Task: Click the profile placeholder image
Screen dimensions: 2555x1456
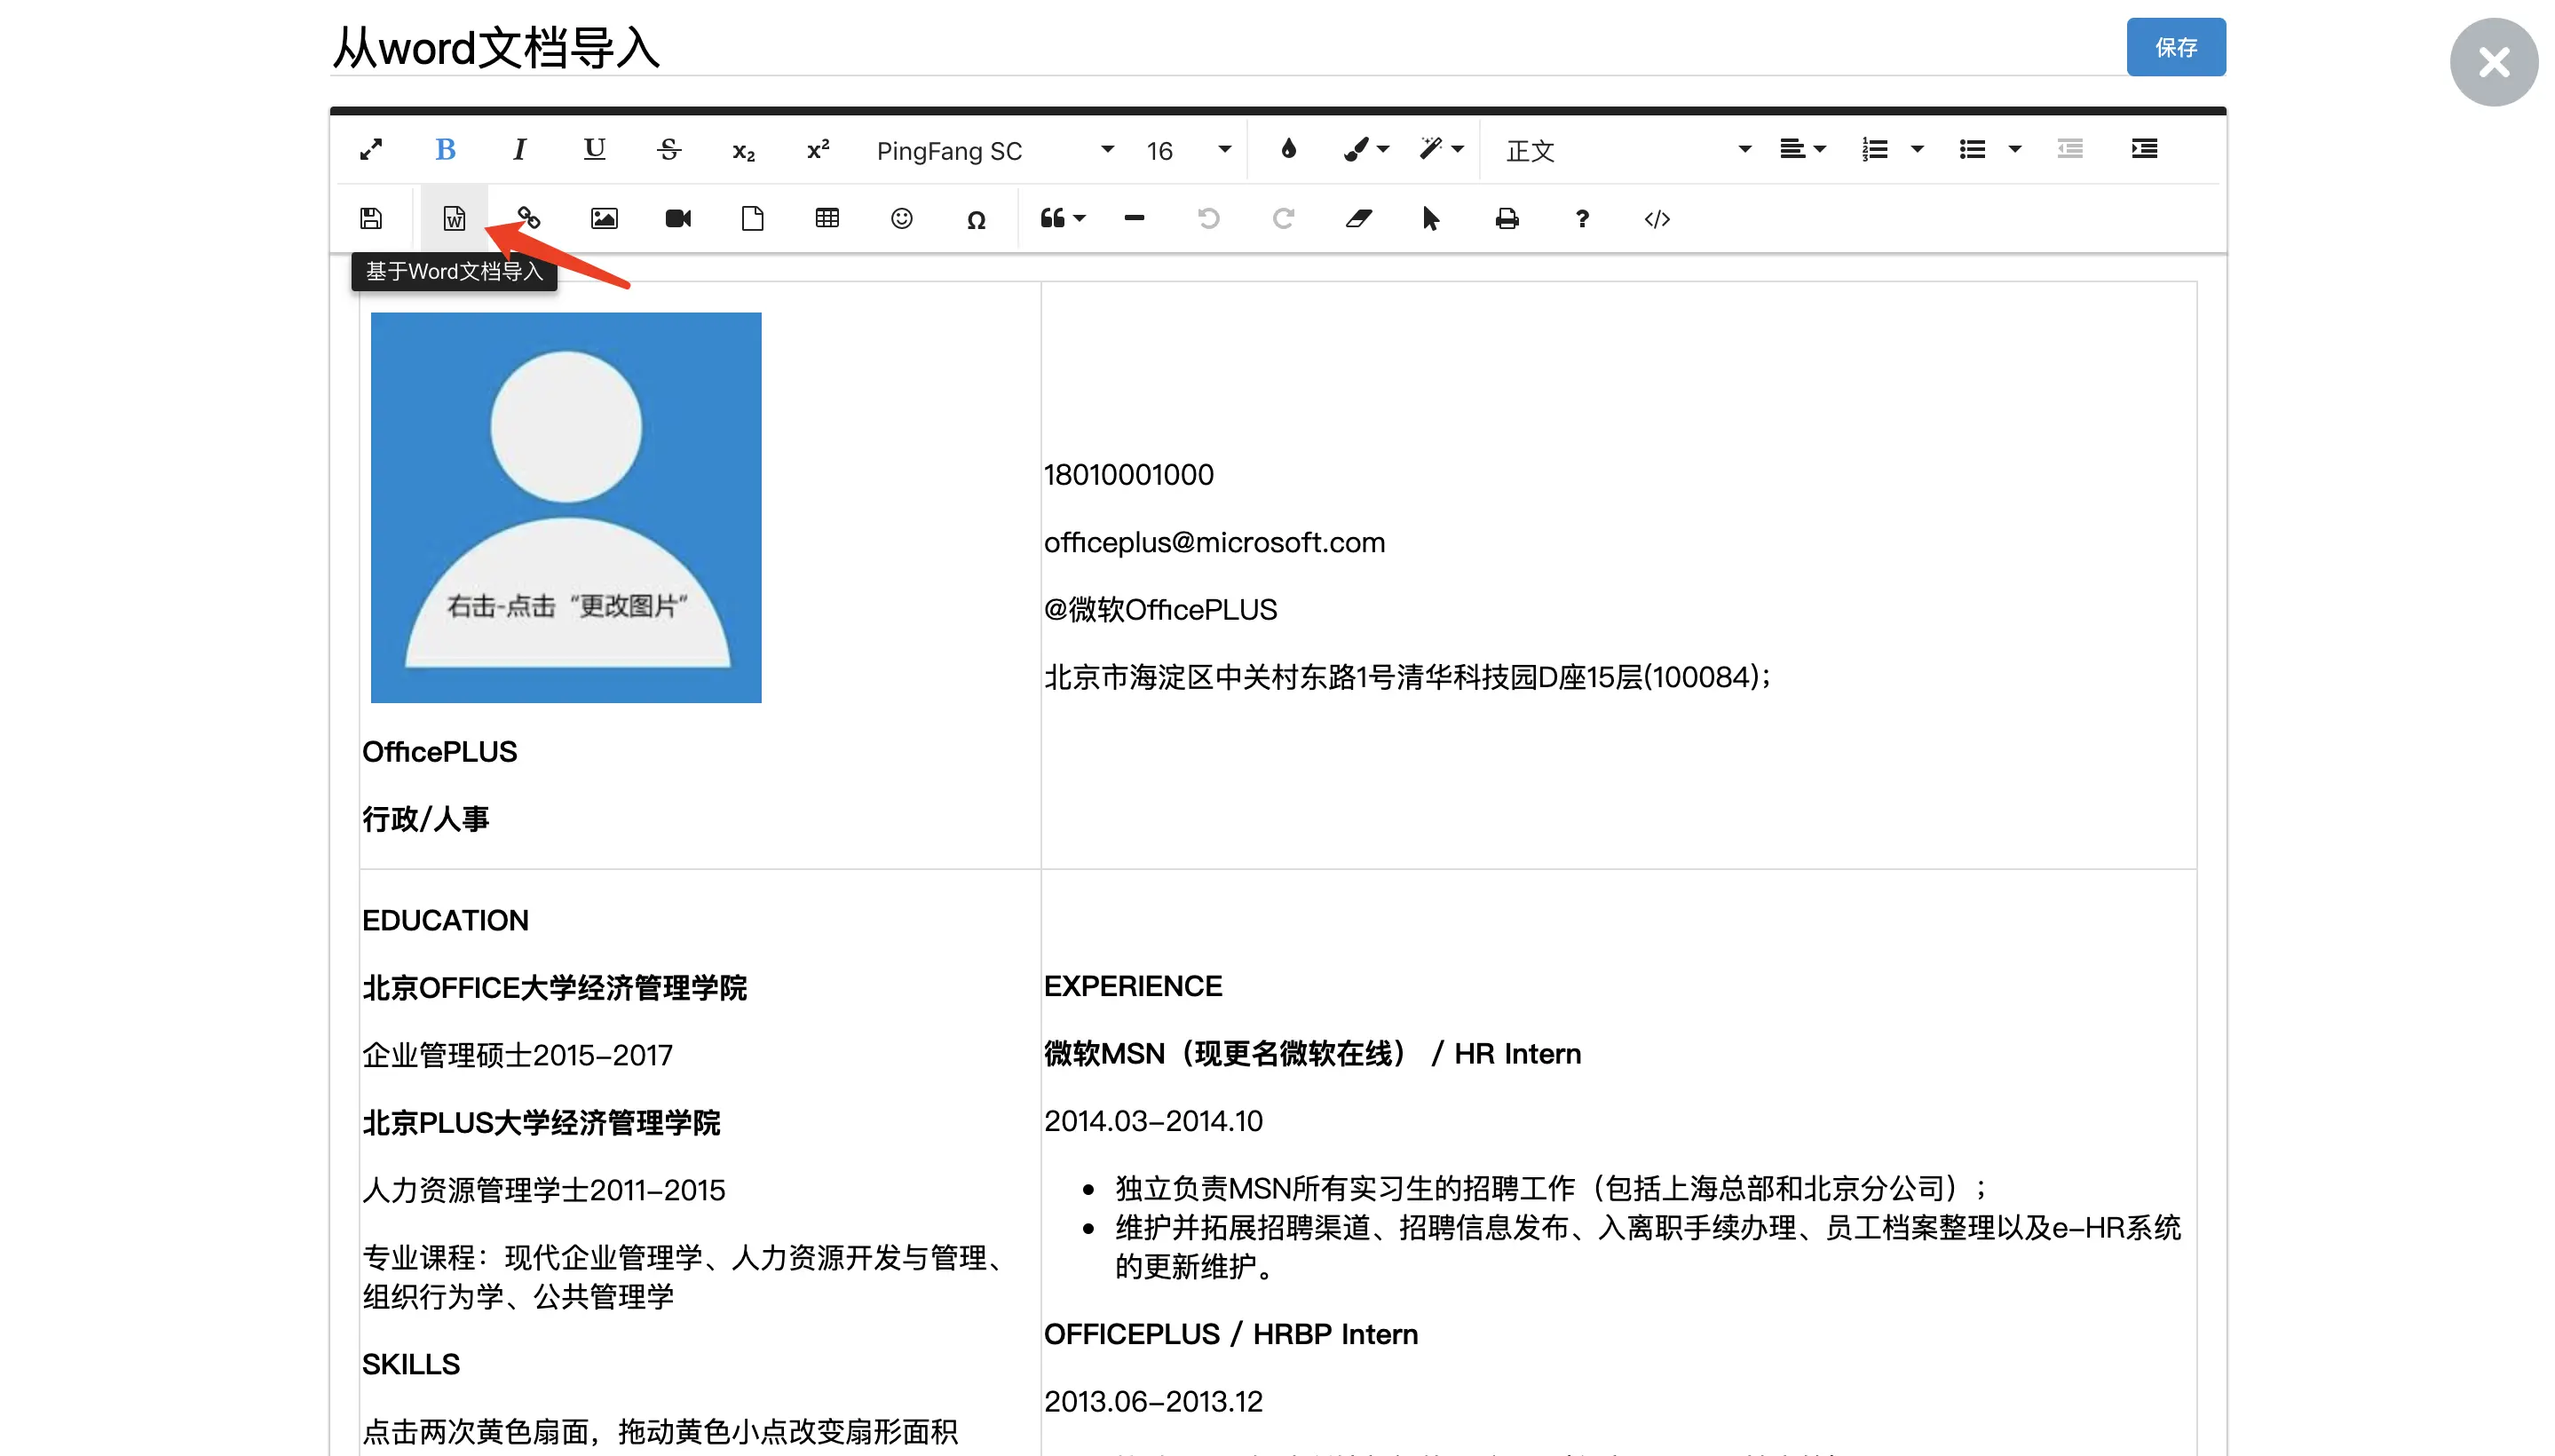Action: [x=566, y=508]
